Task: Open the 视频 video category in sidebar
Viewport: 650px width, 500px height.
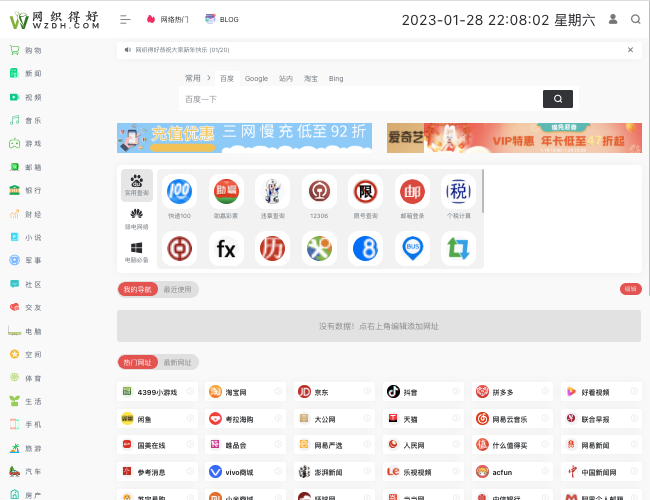Action: pyautogui.click(x=25, y=97)
